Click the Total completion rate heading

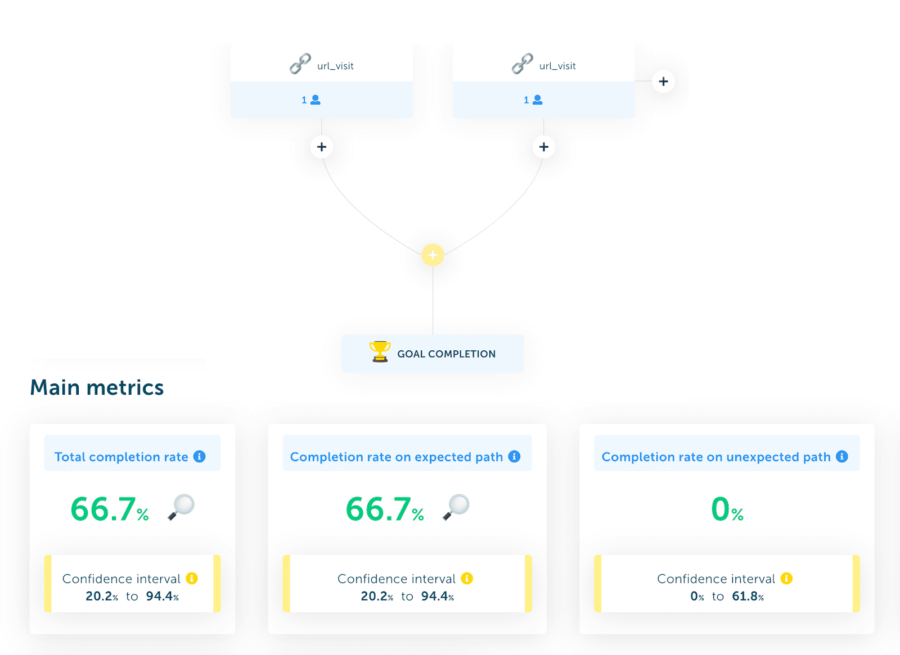(x=121, y=457)
